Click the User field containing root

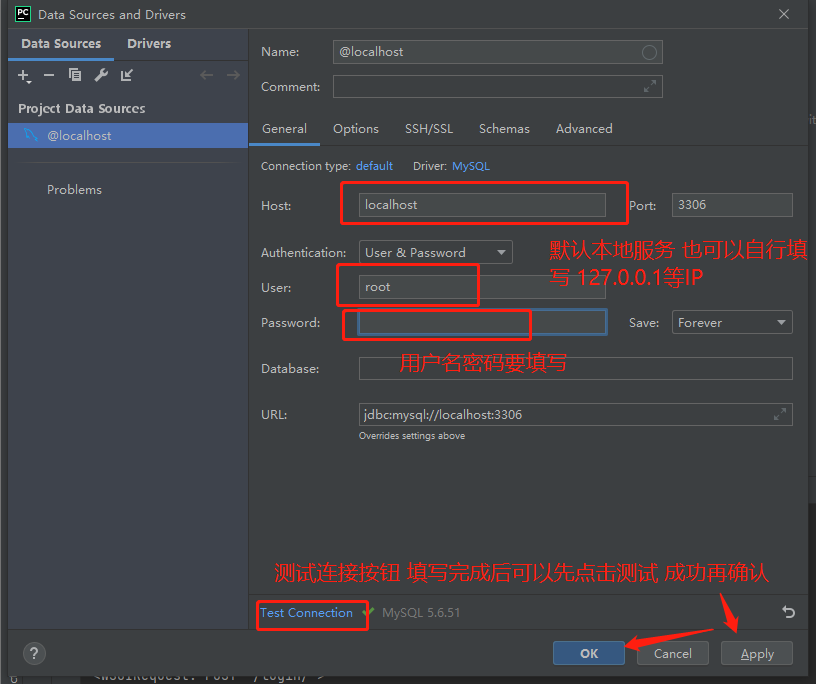482,287
